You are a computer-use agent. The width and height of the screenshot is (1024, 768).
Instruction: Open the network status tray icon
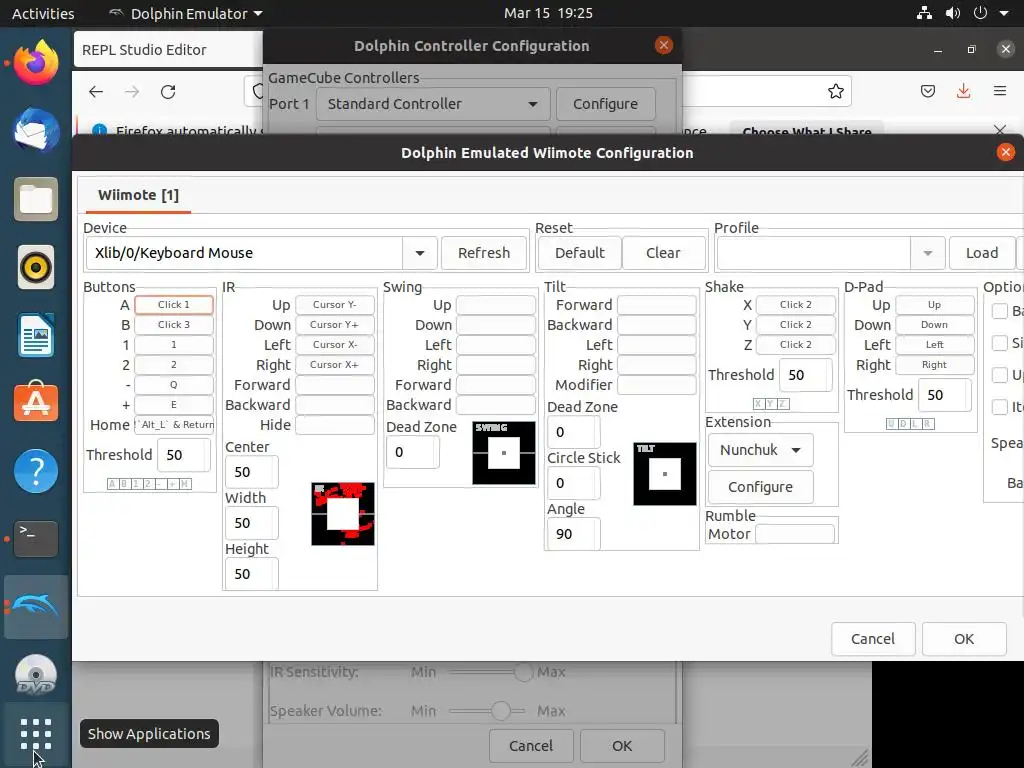click(x=924, y=13)
